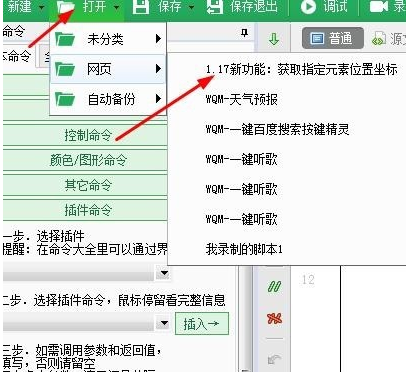Click the 调试 label

click(x=335, y=6)
